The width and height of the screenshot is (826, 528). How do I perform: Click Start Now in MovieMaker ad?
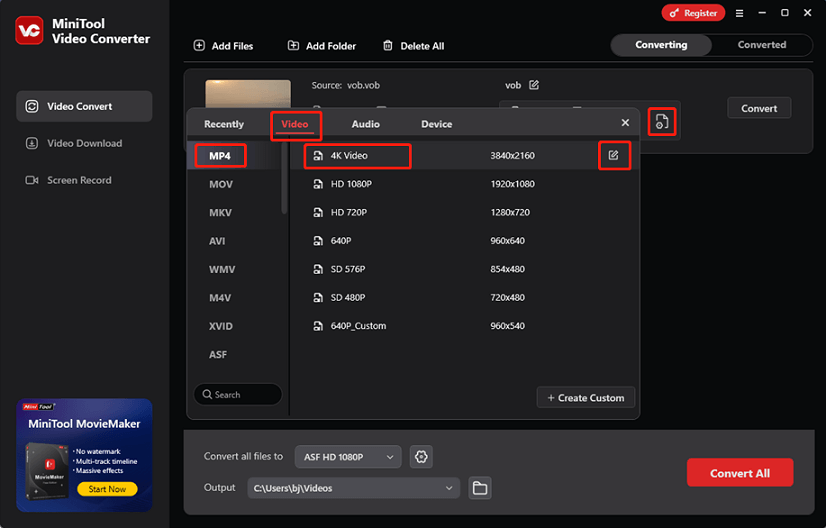(x=107, y=489)
